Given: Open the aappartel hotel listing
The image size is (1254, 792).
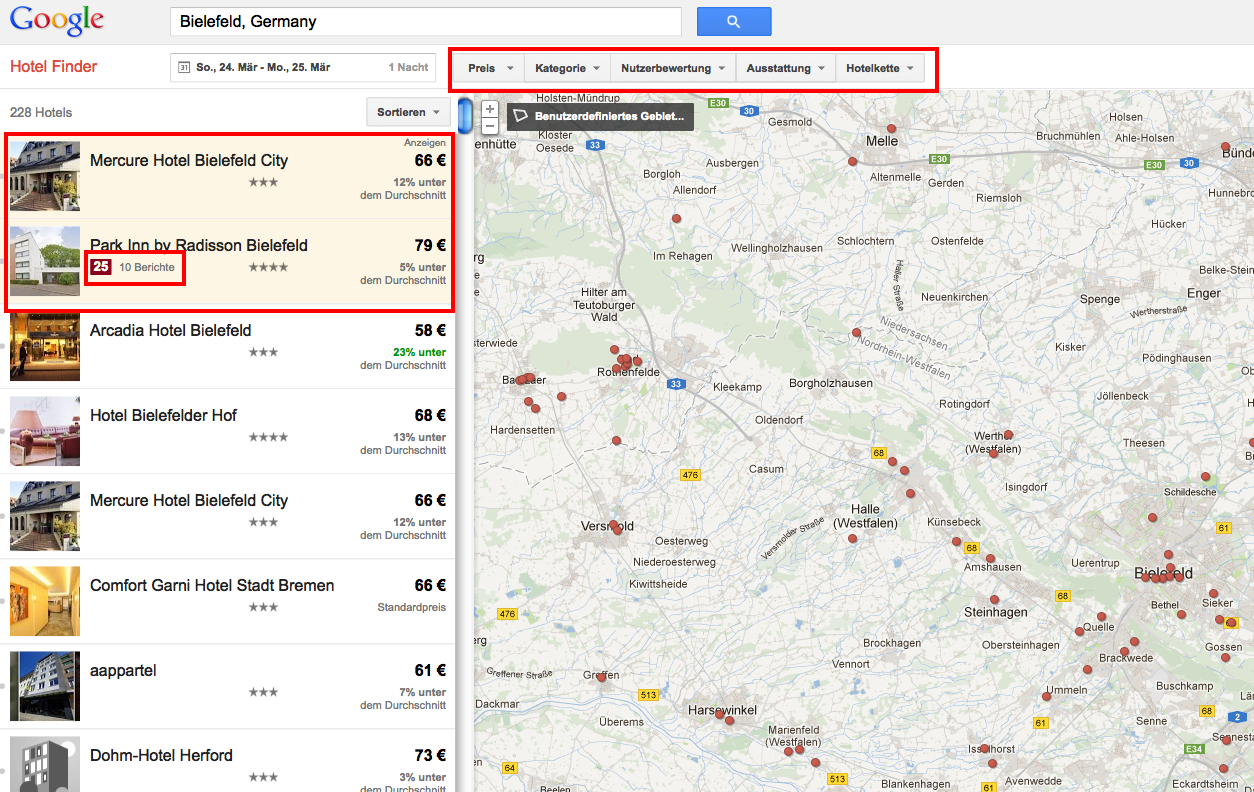Looking at the screenshot, I should tap(123, 670).
